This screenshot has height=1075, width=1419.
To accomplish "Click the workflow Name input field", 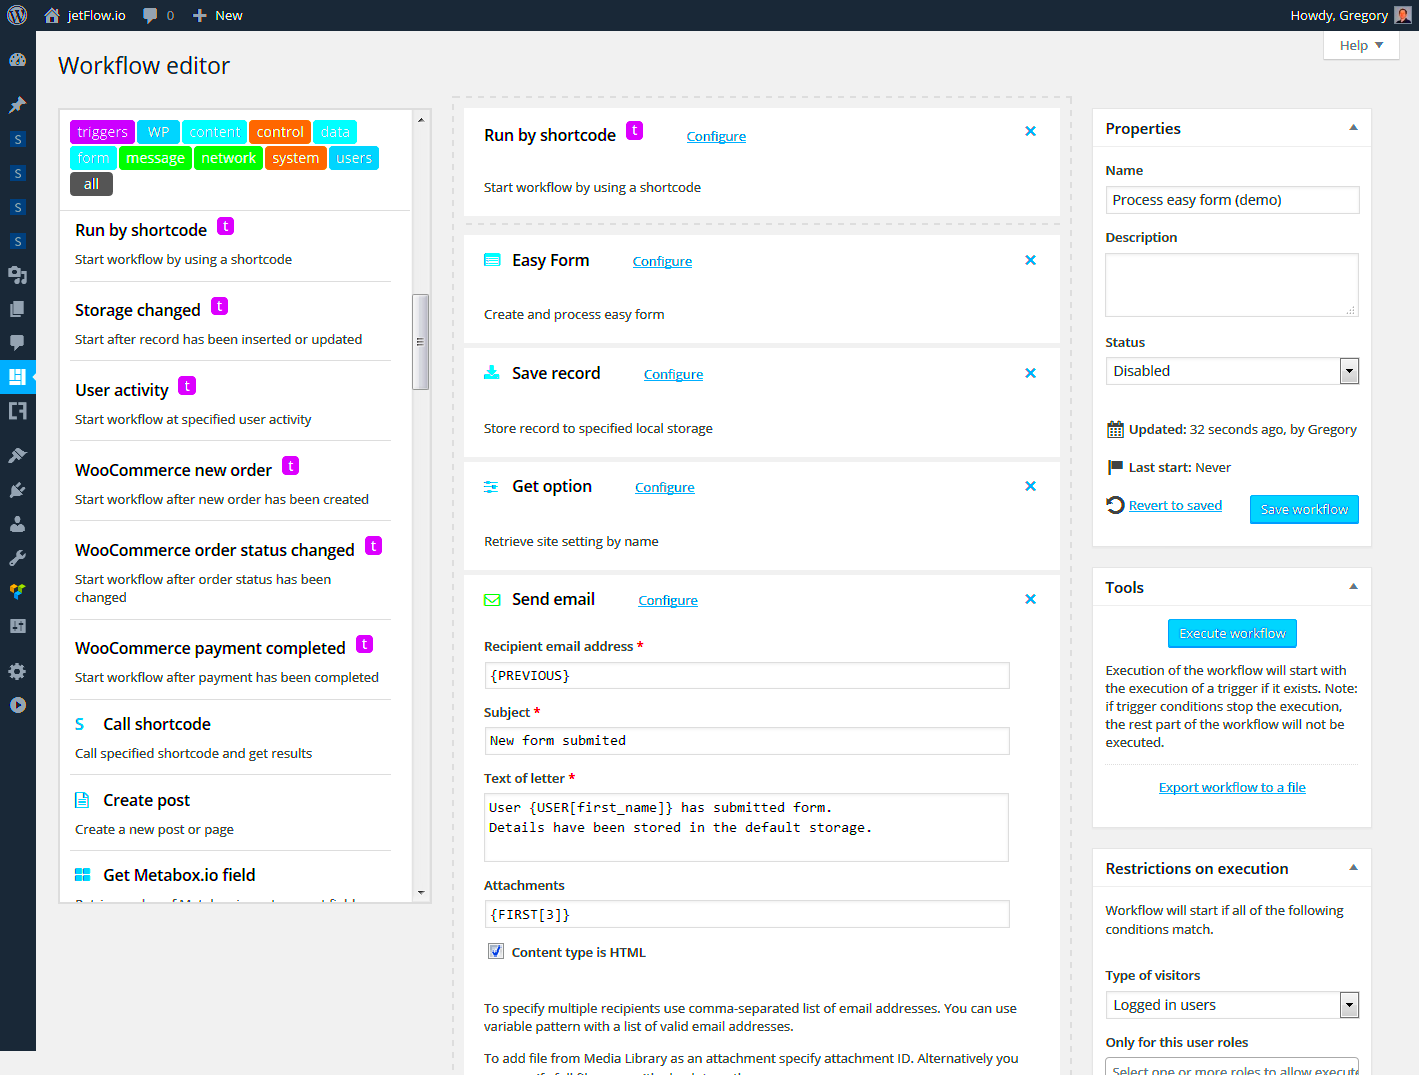I will 1232,200.
